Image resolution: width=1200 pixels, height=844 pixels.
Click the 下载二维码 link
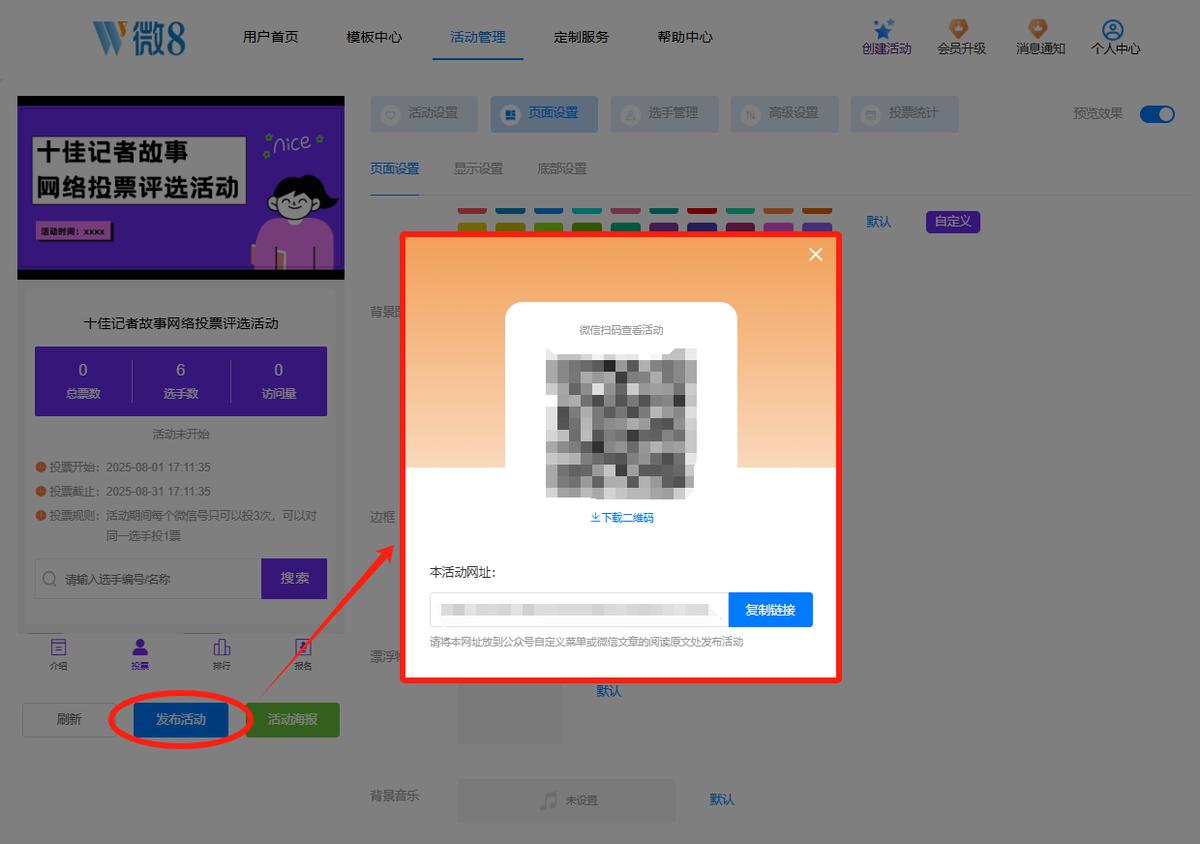[622, 518]
